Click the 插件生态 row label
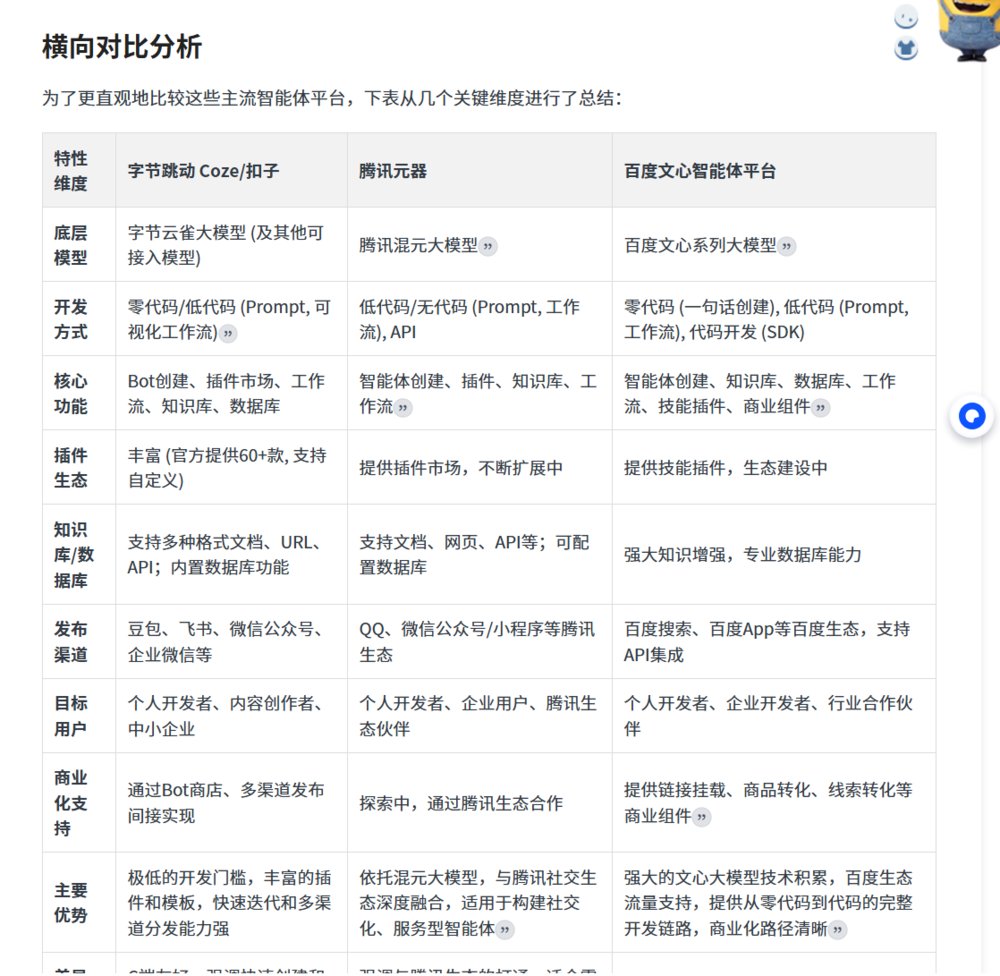The image size is (1000, 976). pos(71,467)
